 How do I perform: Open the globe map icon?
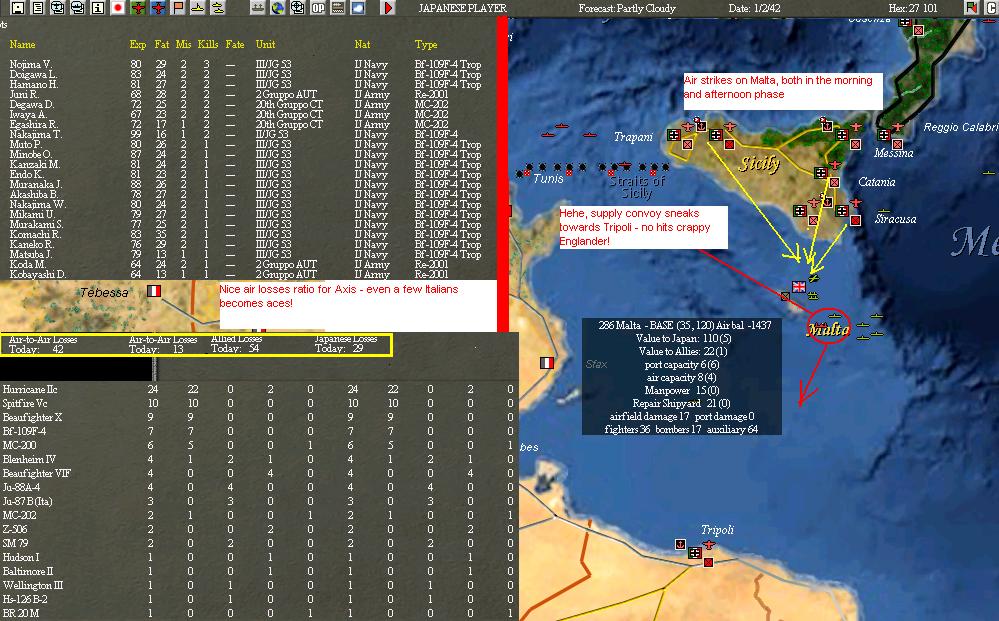278,8
